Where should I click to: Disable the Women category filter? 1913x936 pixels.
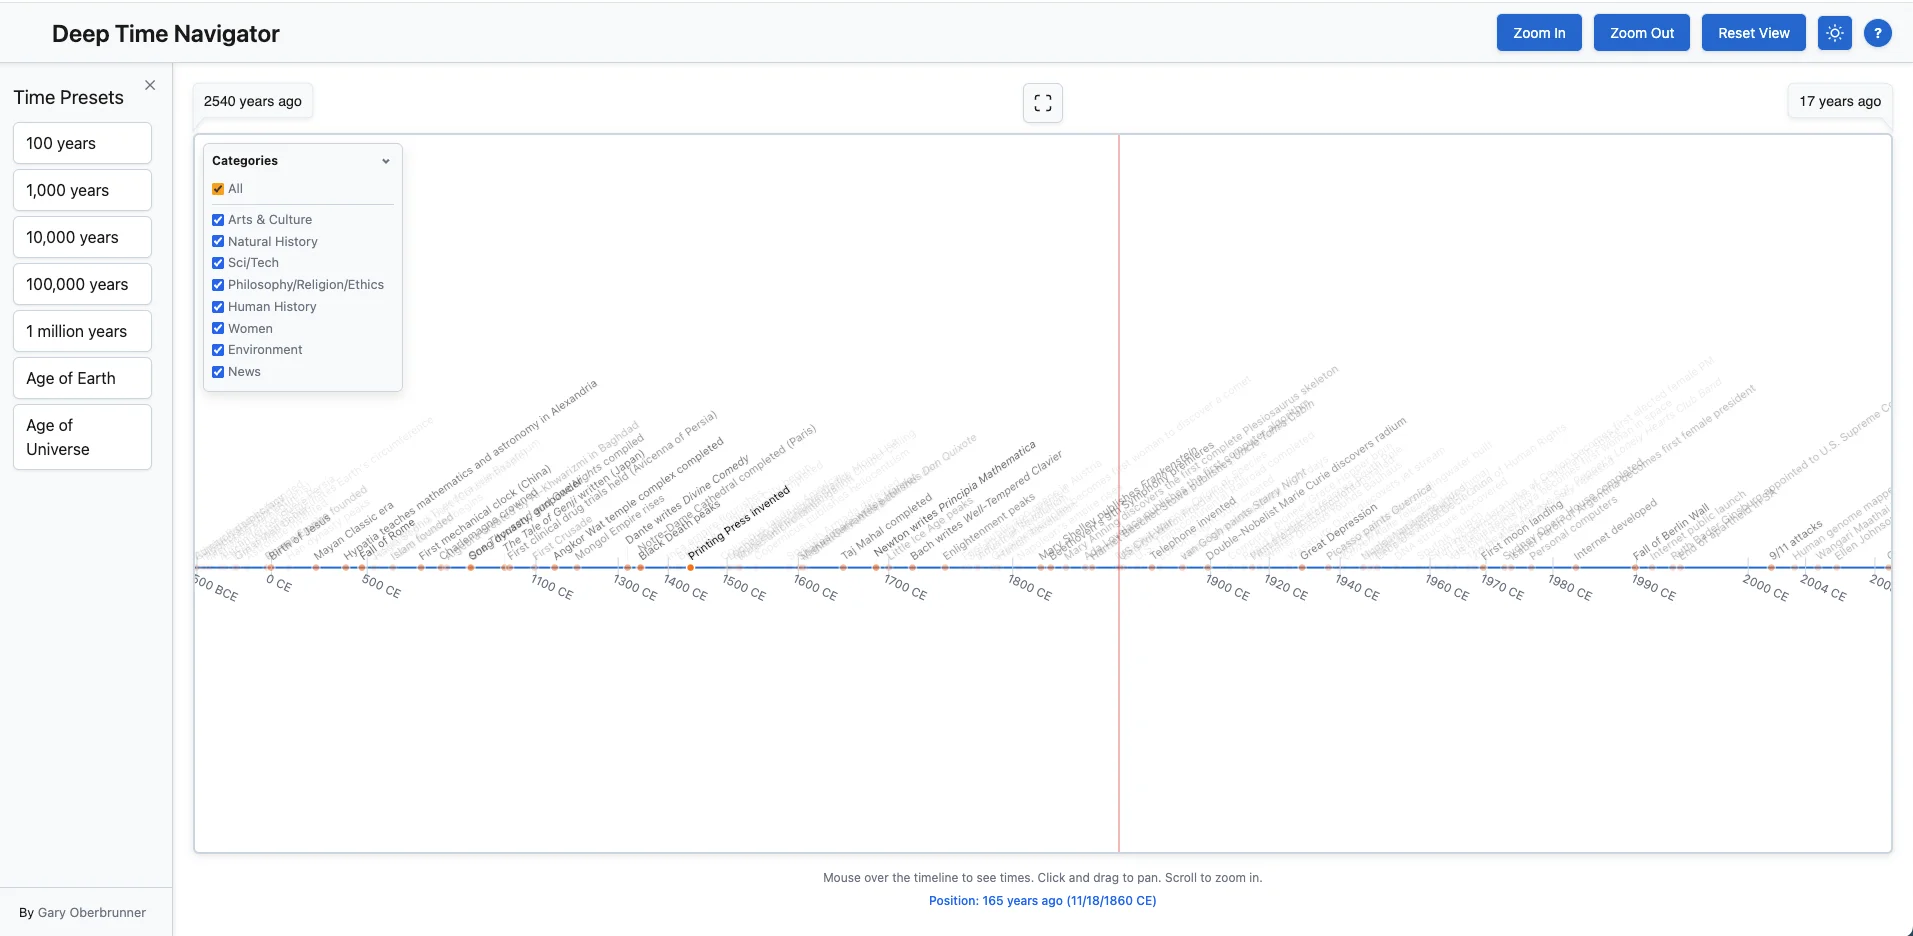[x=218, y=328]
